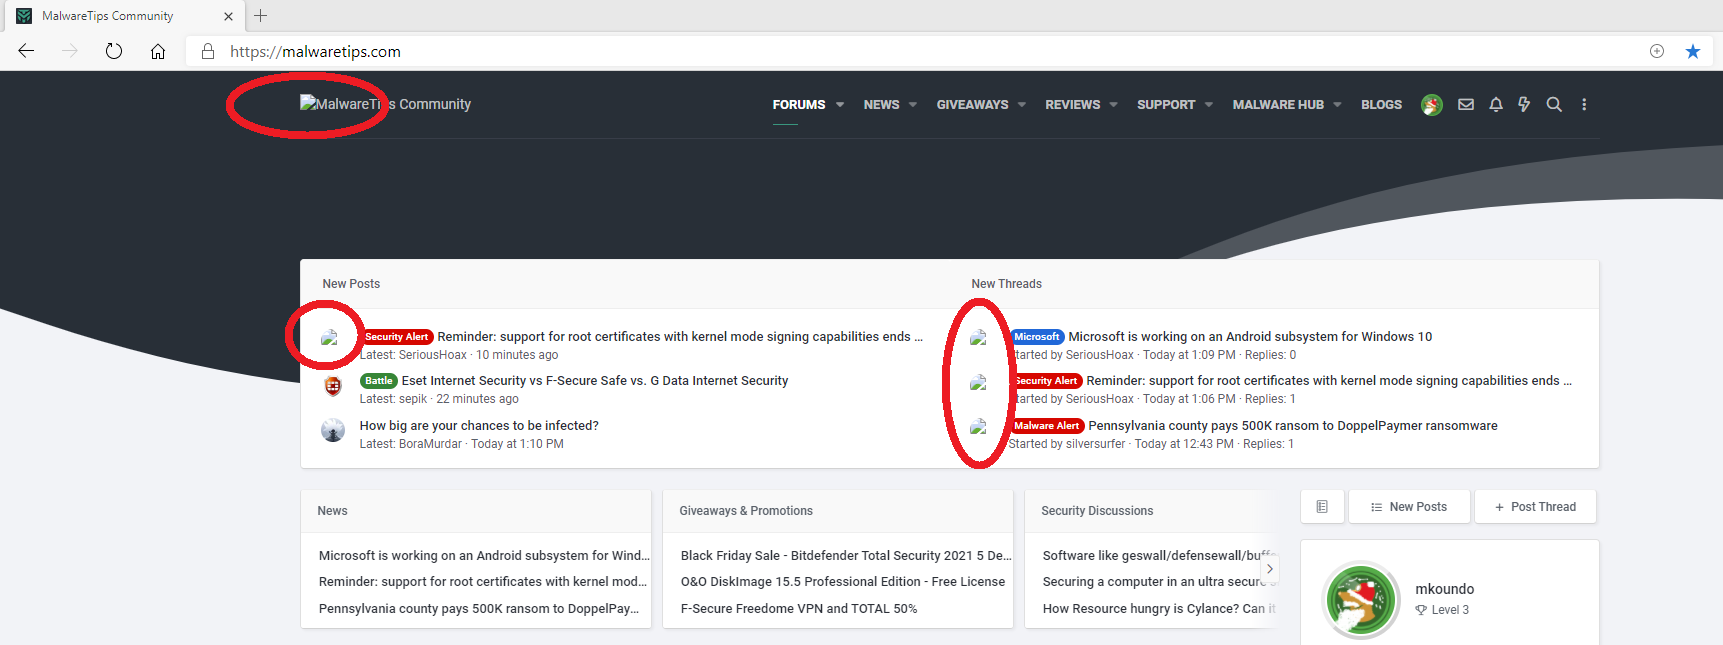The width and height of the screenshot is (1723, 645).
Task: Click the address bar plus-circle icon
Action: tap(1657, 51)
